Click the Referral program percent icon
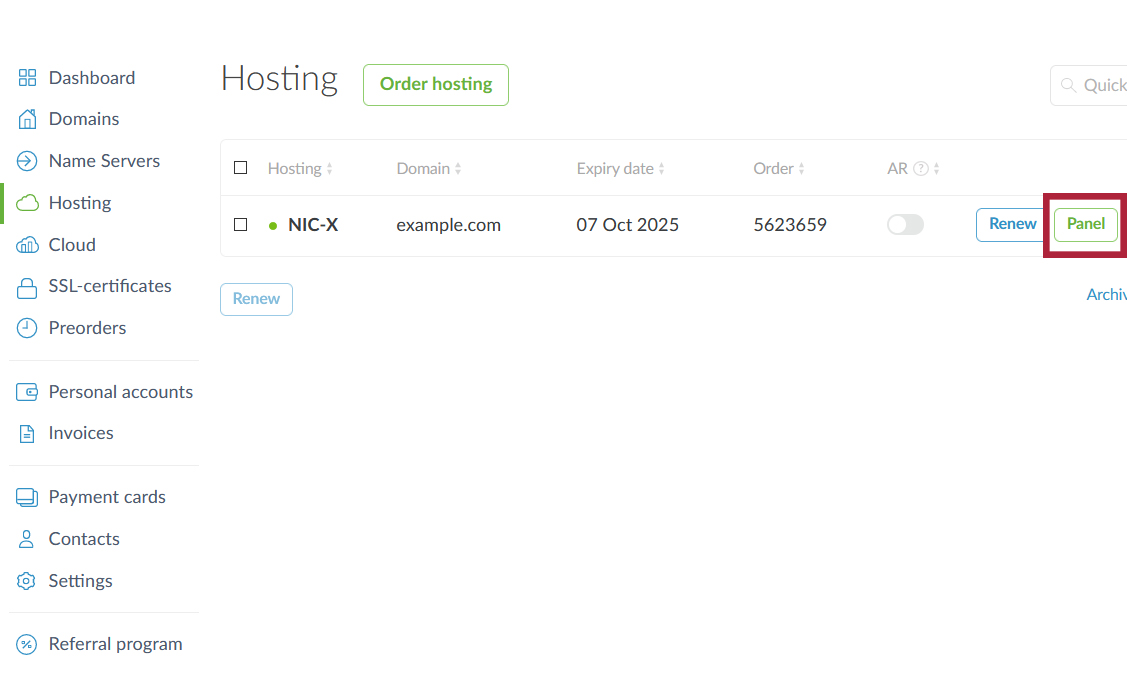The width and height of the screenshot is (1127, 675). (x=28, y=644)
